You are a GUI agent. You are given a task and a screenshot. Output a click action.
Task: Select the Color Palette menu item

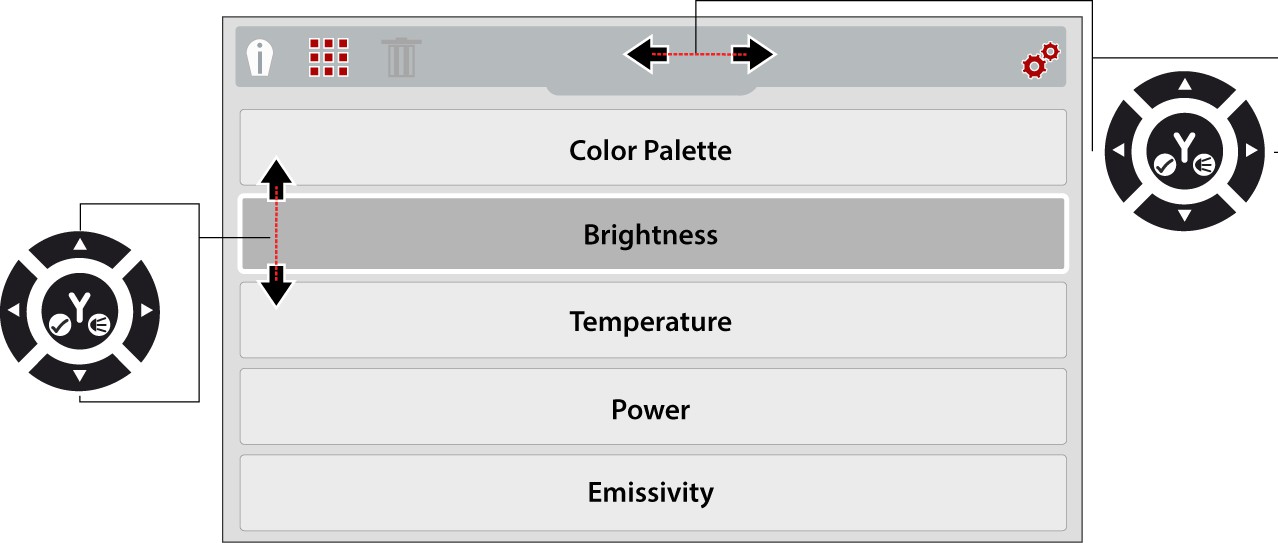tap(652, 148)
